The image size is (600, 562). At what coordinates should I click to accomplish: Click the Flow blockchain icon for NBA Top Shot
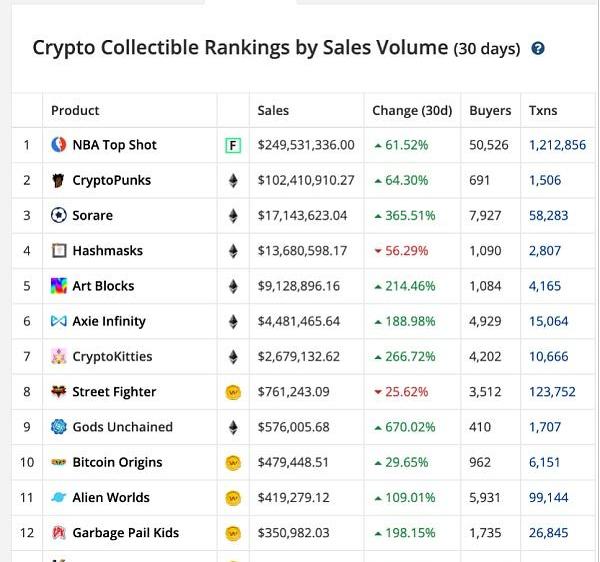click(x=234, y=146)
